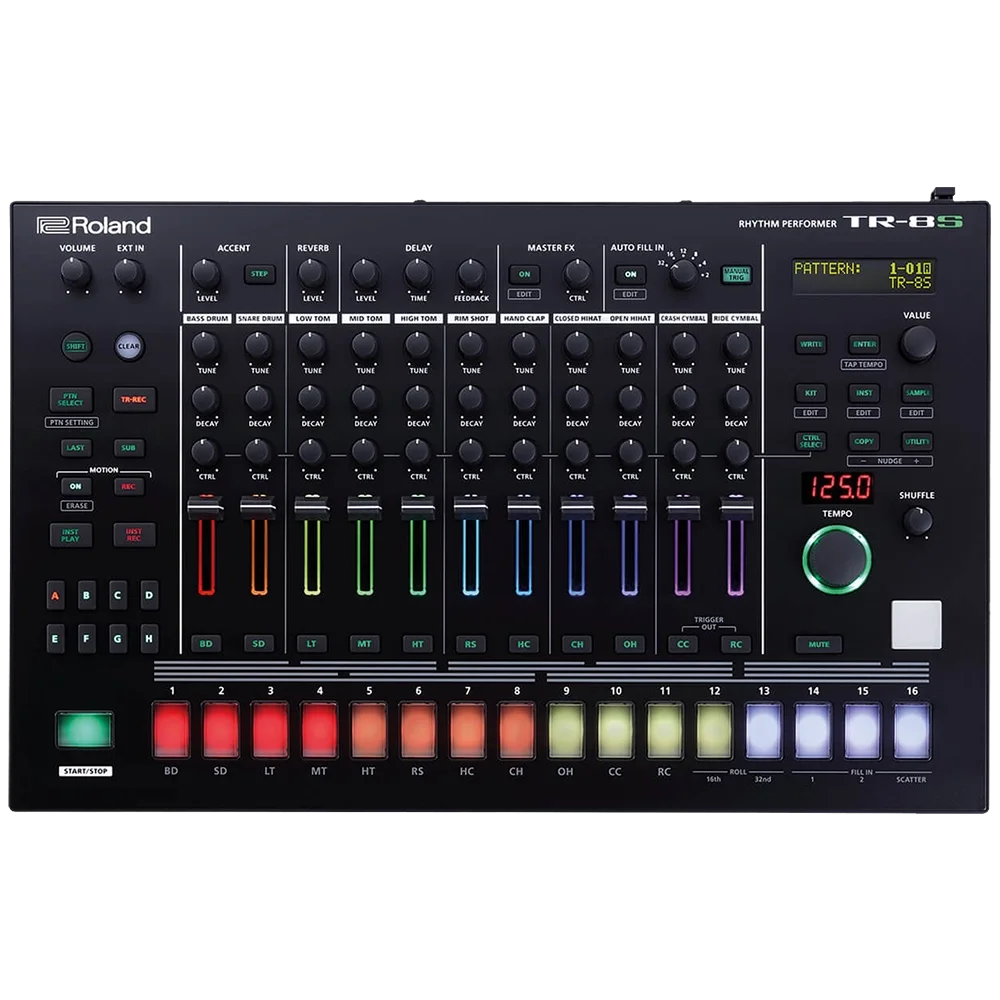Click the AUTO FILL IN interval knob

(683, 274)
